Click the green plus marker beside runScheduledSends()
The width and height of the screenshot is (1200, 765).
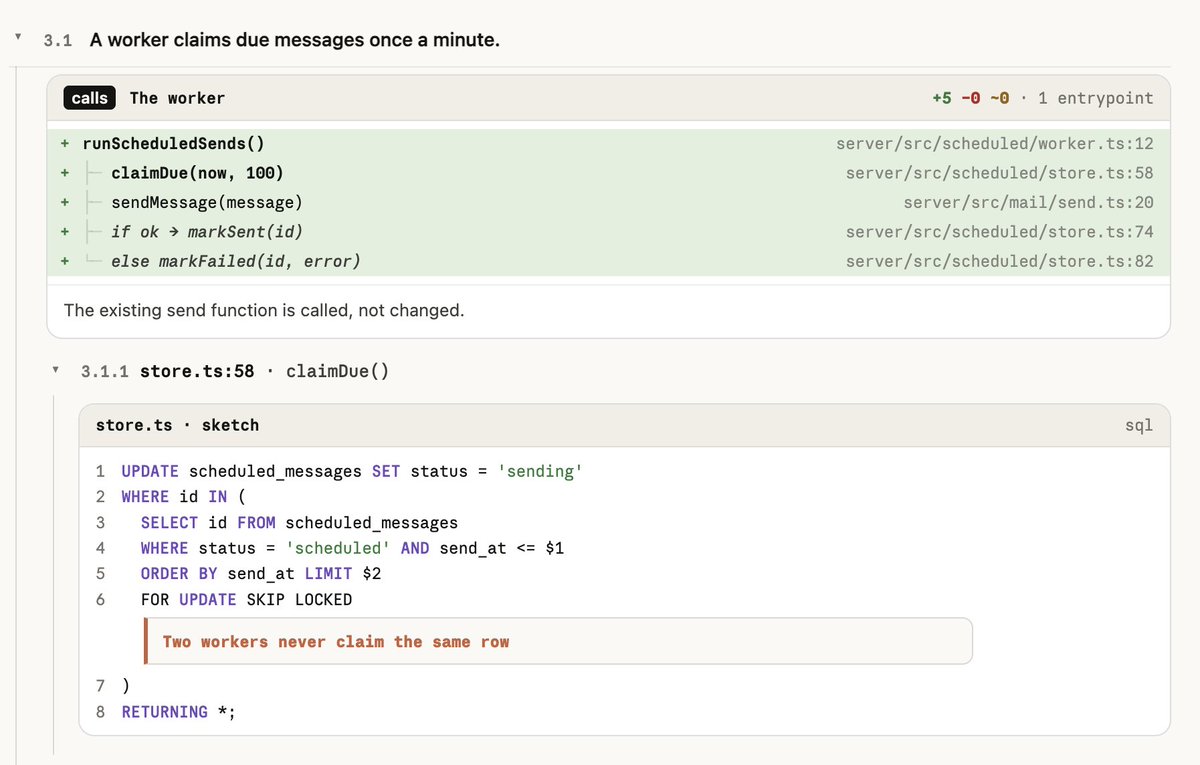click(64, 144)
